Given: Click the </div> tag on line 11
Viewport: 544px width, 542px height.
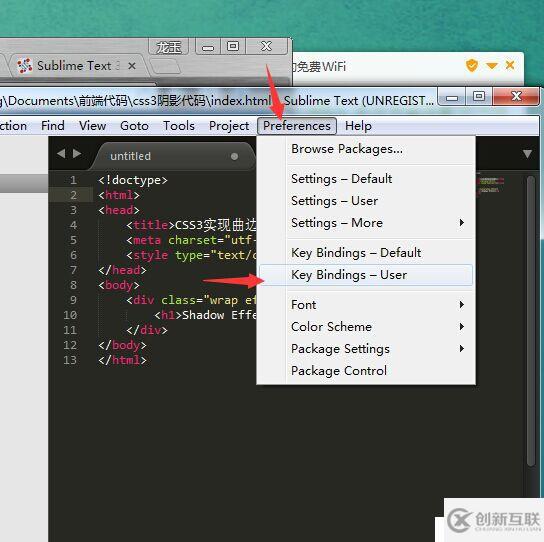Looking at the screenshot, I should (x=147, y=330).
